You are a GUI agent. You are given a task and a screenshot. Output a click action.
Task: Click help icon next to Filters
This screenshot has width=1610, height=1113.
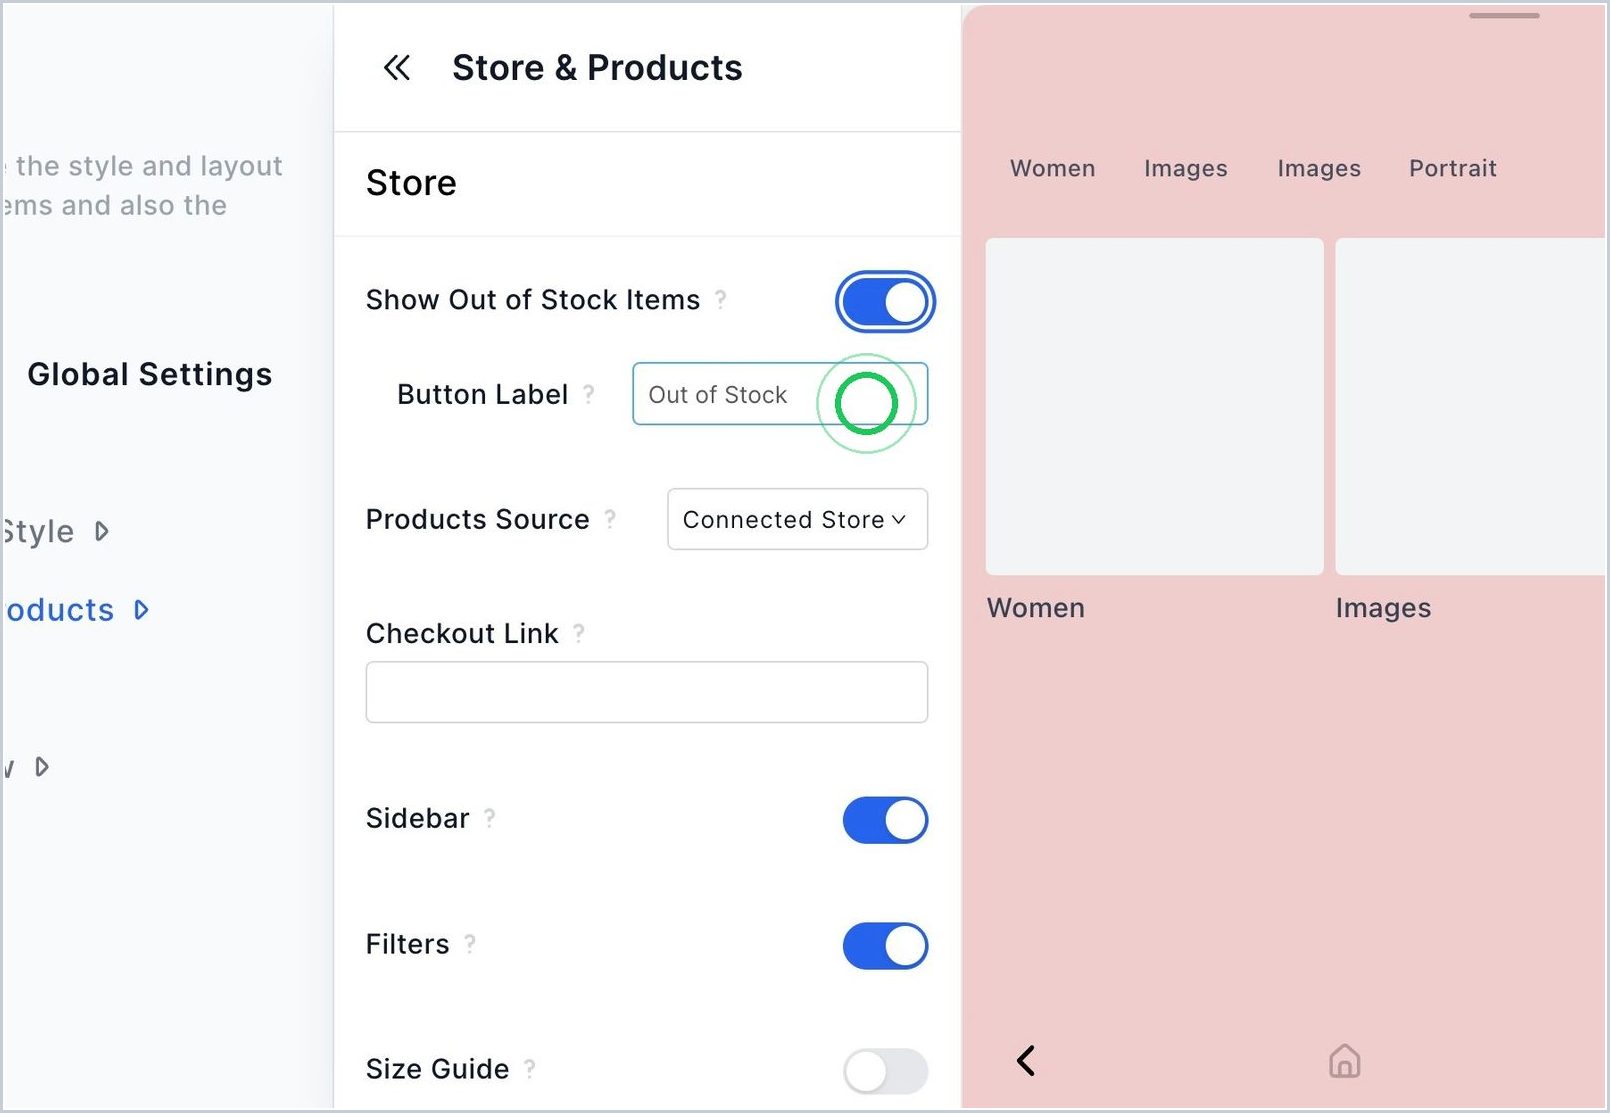click(x=470, y=944)
